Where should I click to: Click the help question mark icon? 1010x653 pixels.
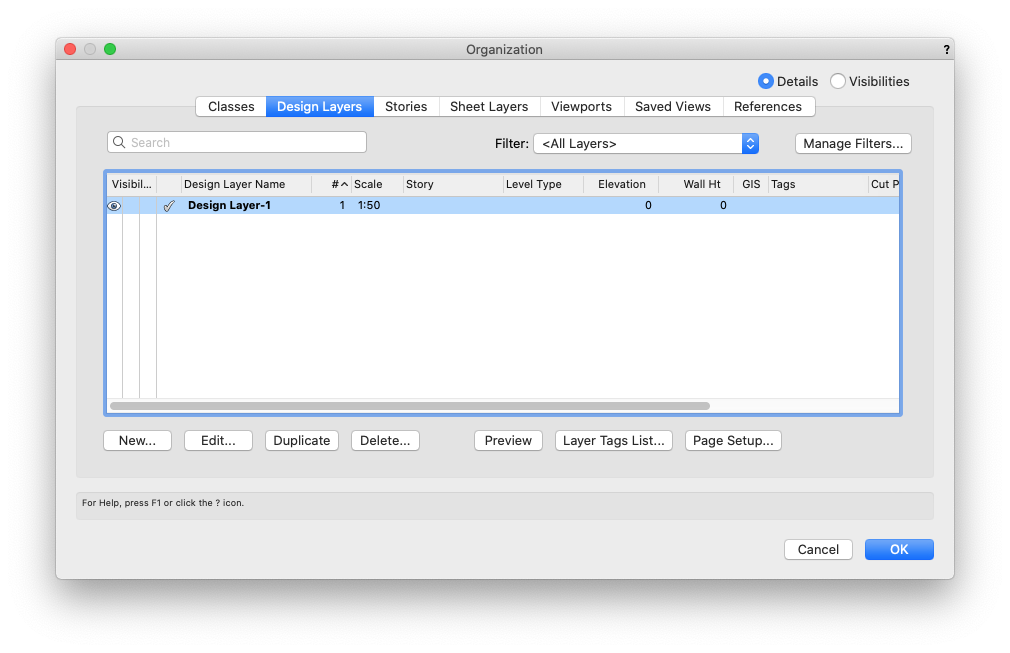946,50
